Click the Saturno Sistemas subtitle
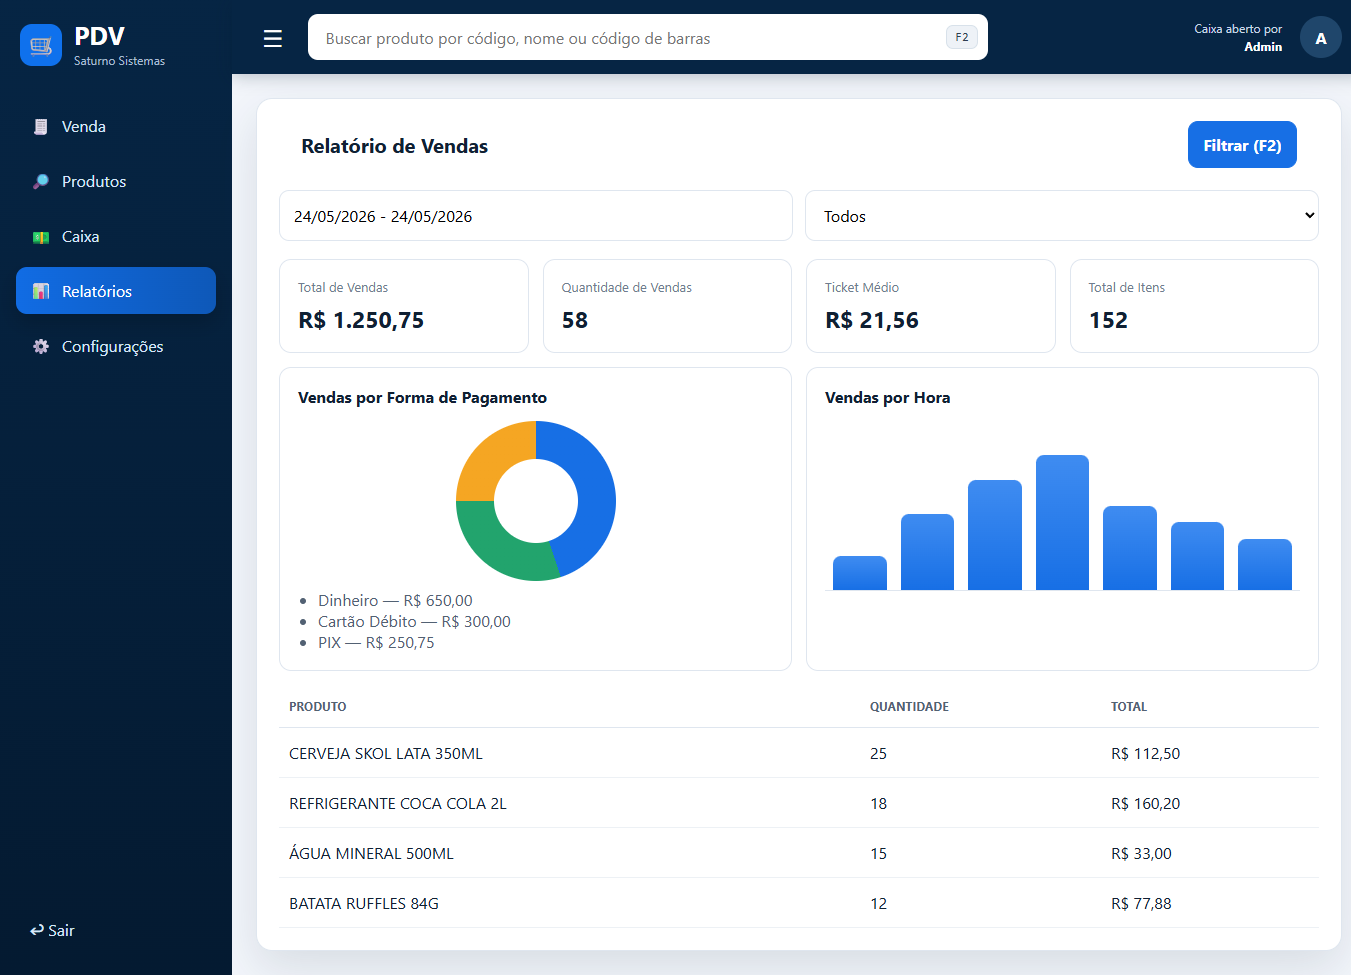The image size is (1351, 975). pos(119,61)
